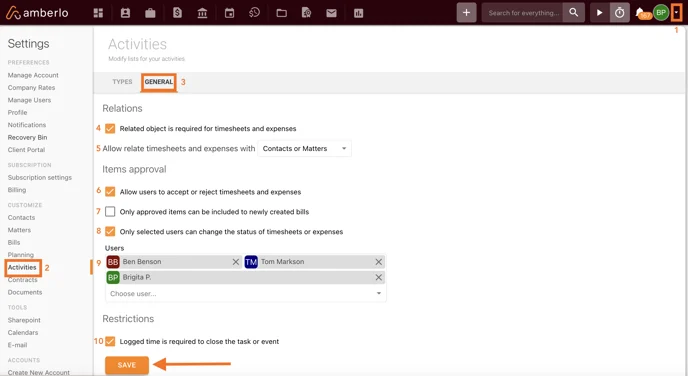Open the contacts icon in top bar
This screenshot has width=688, height=376.
125,13
